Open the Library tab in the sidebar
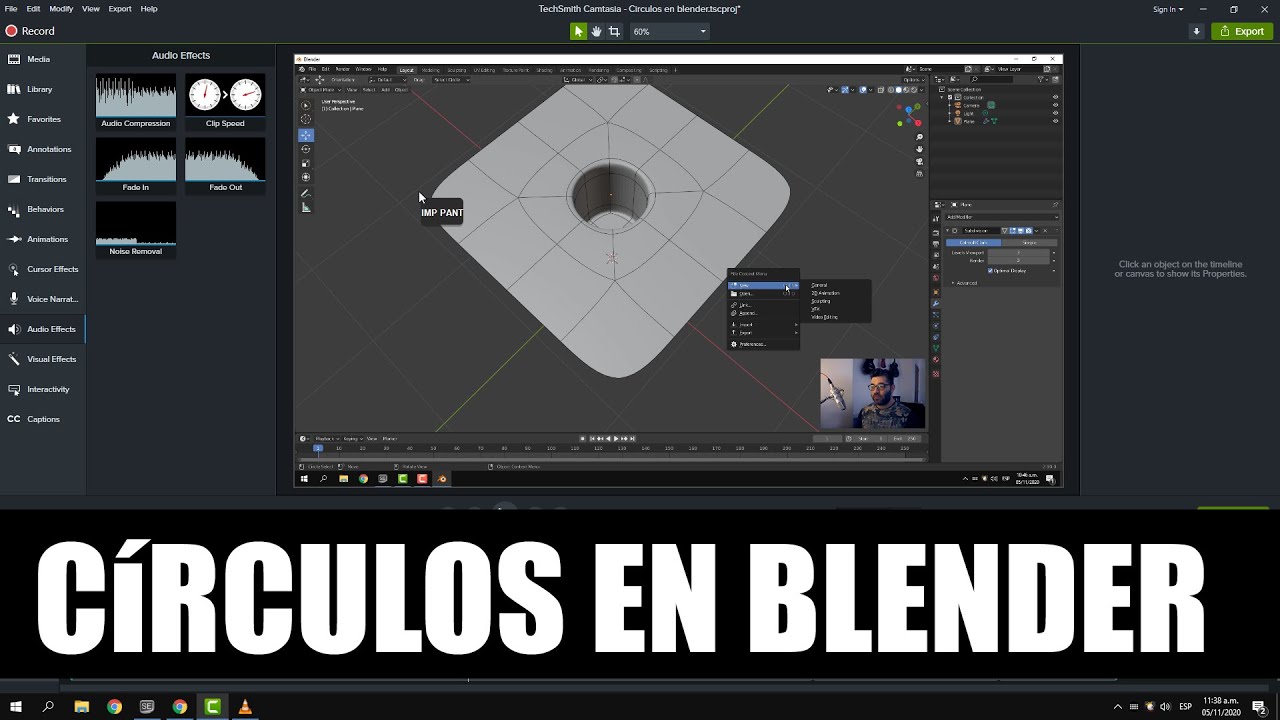 click(x=43, y=89)
